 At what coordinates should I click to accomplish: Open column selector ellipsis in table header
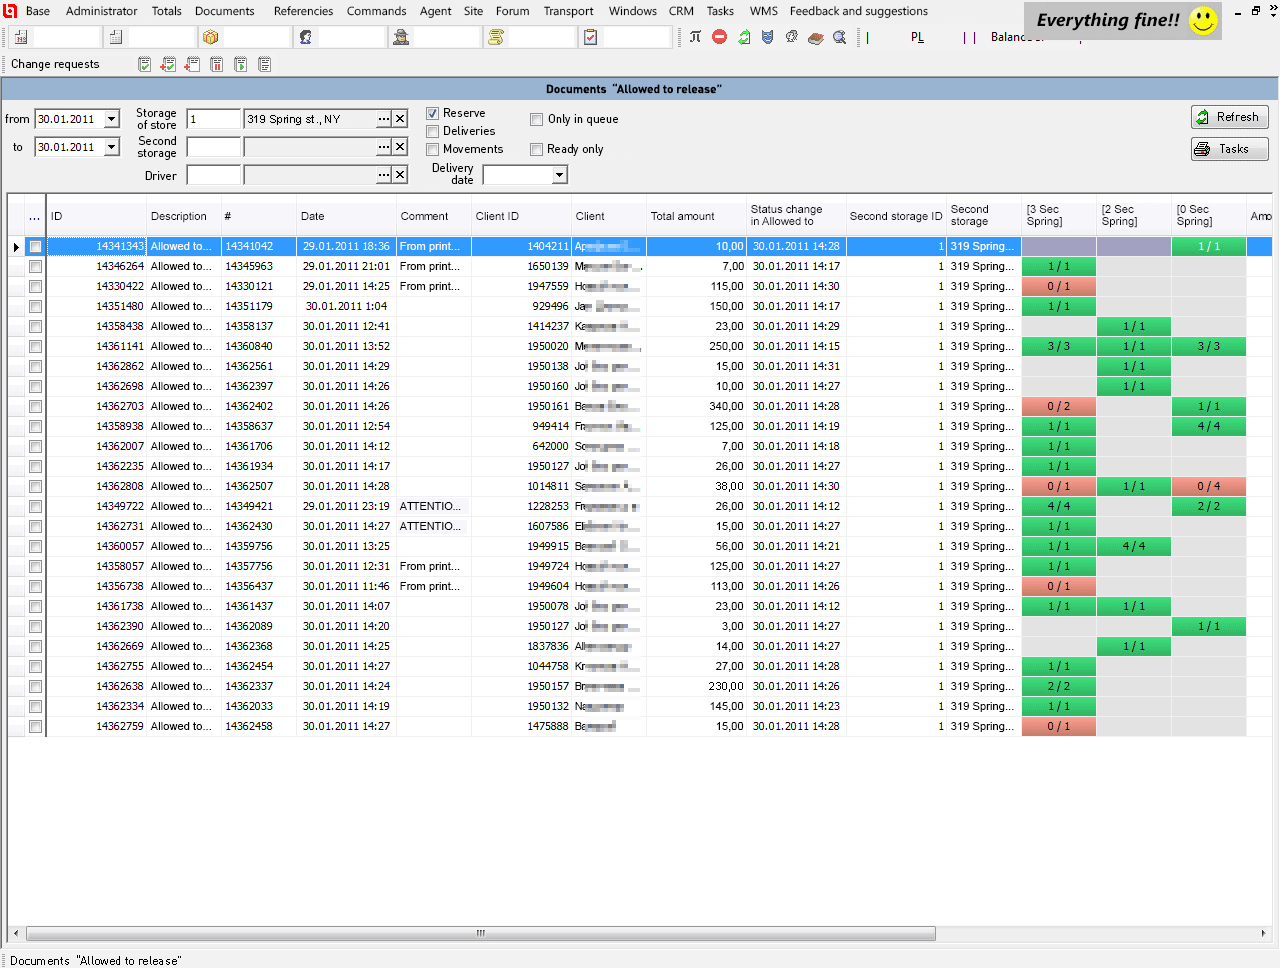(x=35, y=217)
